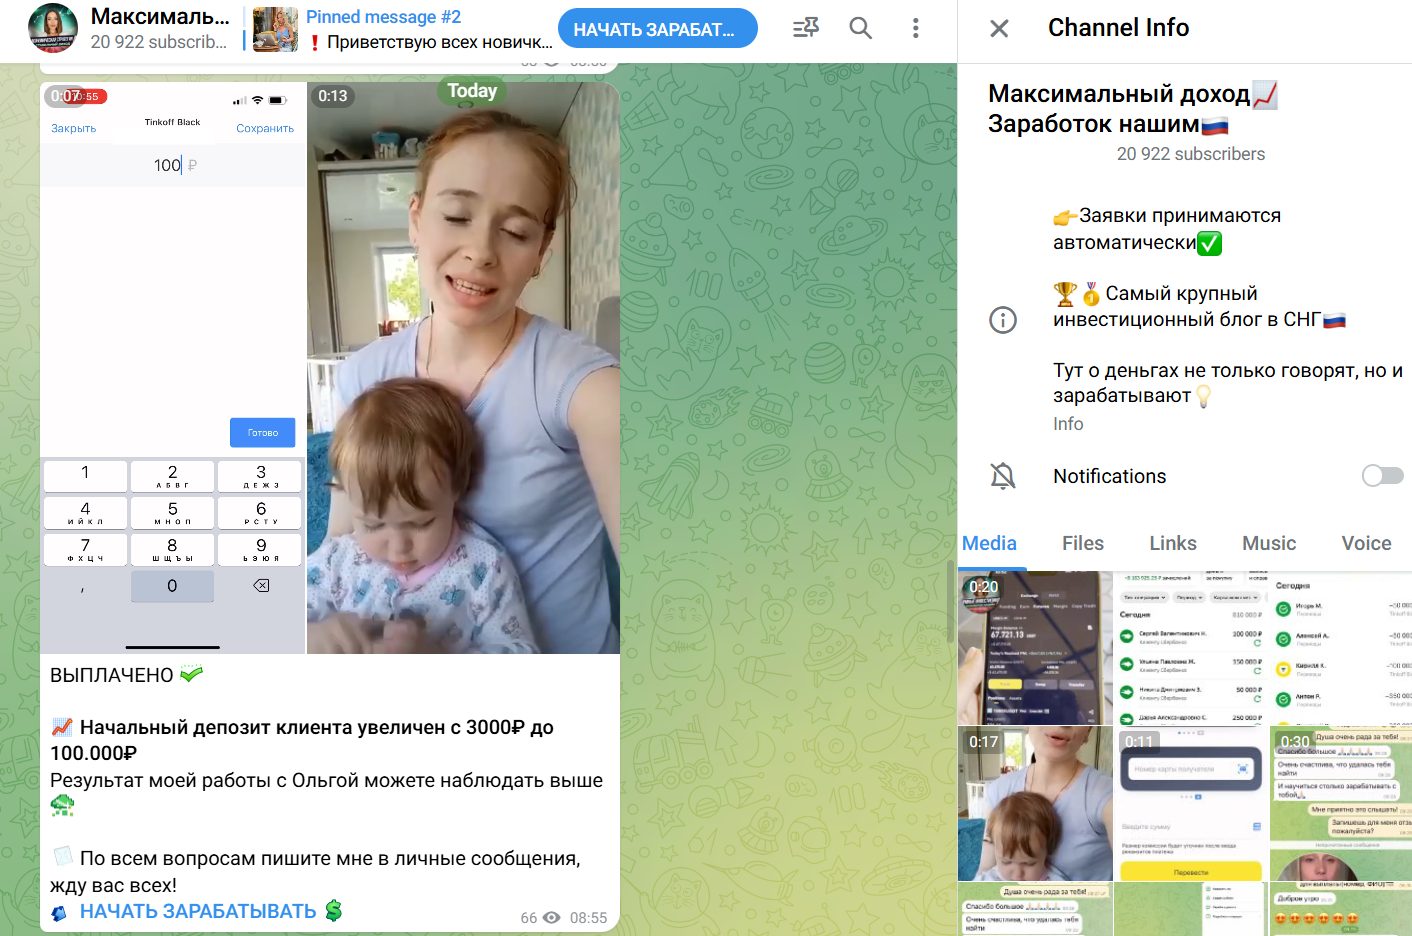Select the Media tab
The width and height of the screenshot is (1412, 936).
coord(989,543)
